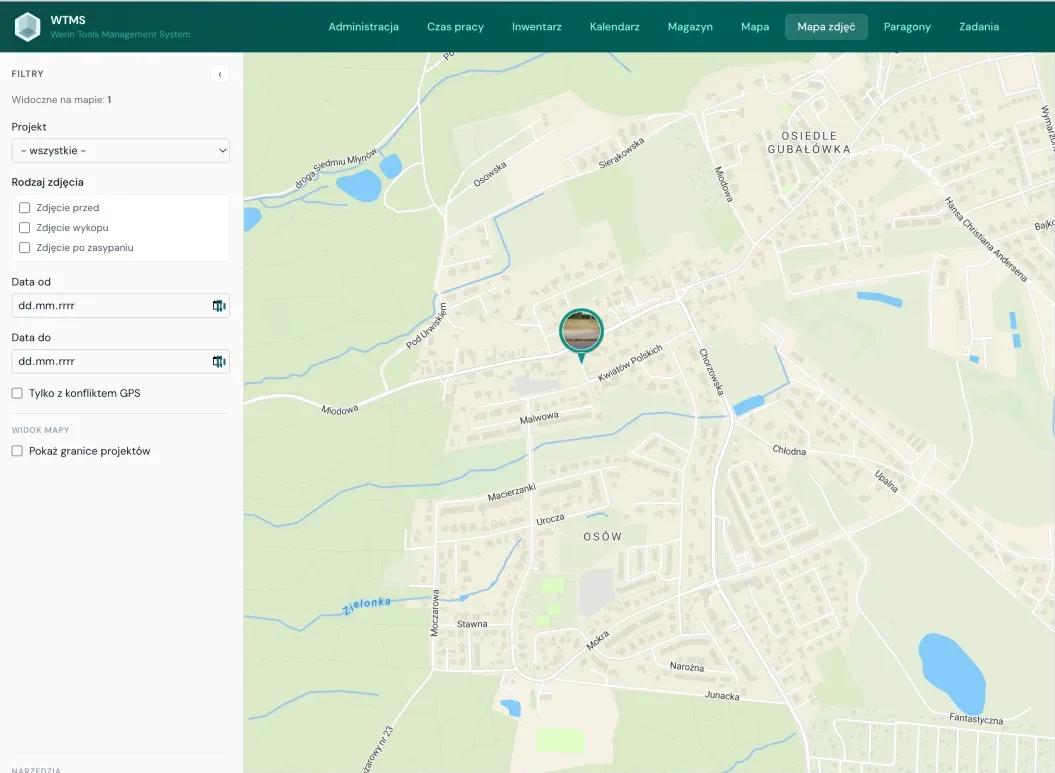Open the calendar picker for Data od
Image resolution: width=1055 pixels, height=773 pixels.
click(219, 305)
